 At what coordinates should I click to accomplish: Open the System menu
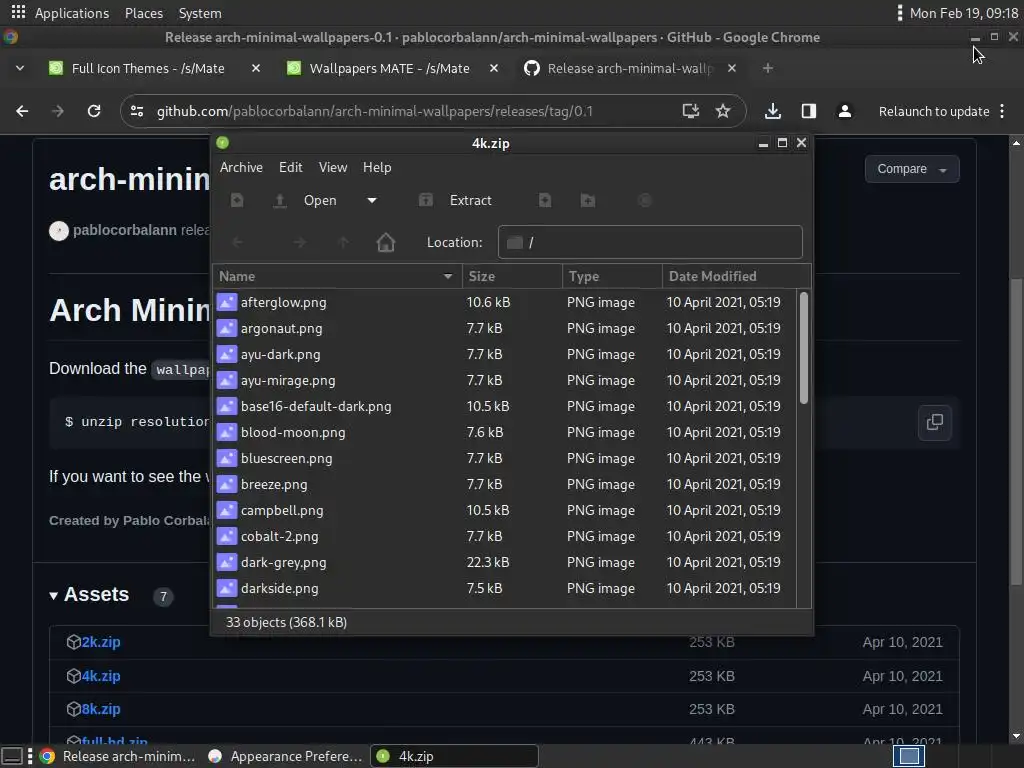click(x=200, y=13)
